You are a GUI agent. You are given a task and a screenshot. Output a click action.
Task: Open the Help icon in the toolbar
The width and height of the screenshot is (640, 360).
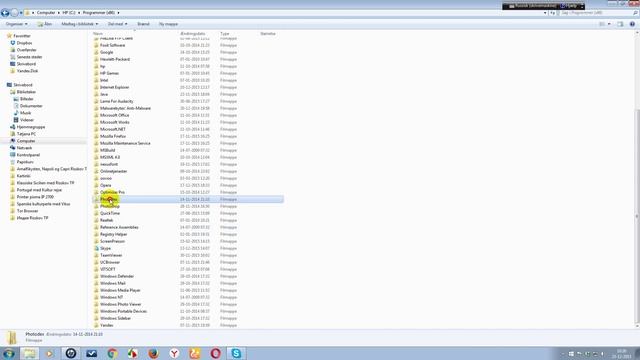point(632,24)
